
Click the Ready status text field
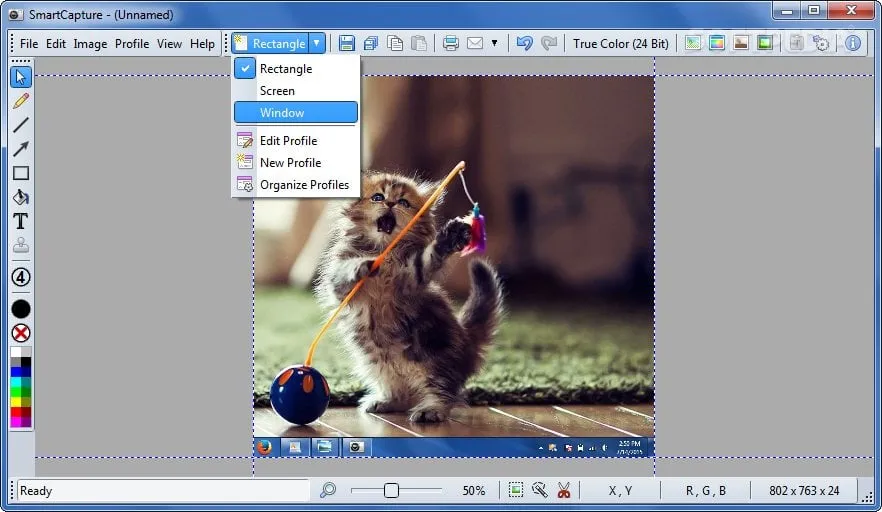(x=163, y=491)
